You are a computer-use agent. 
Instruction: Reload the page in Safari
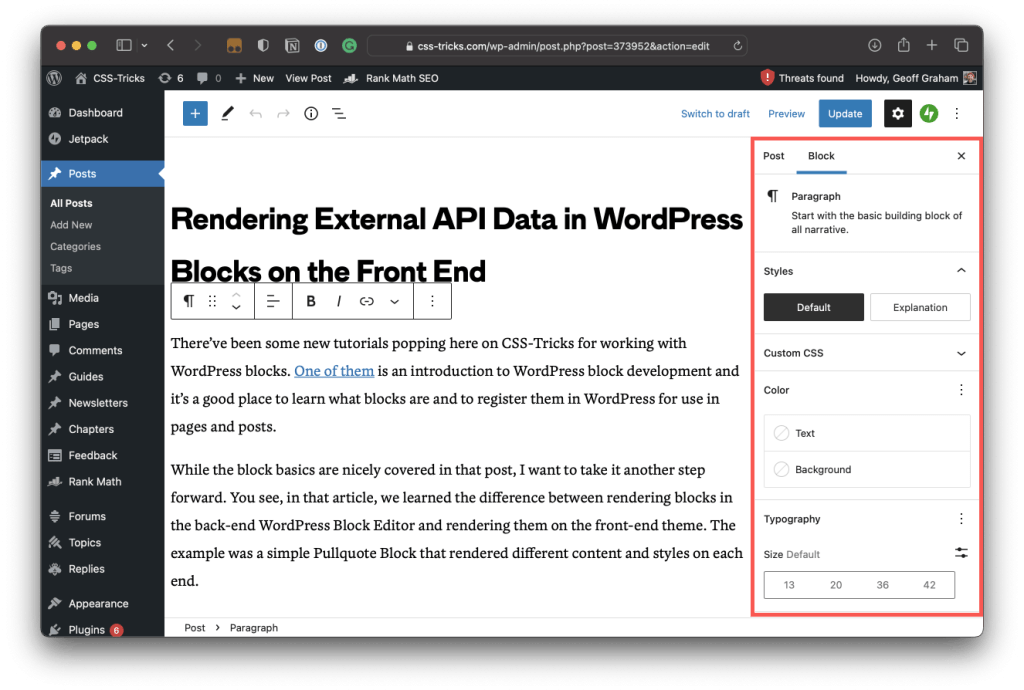coord(737,46)
